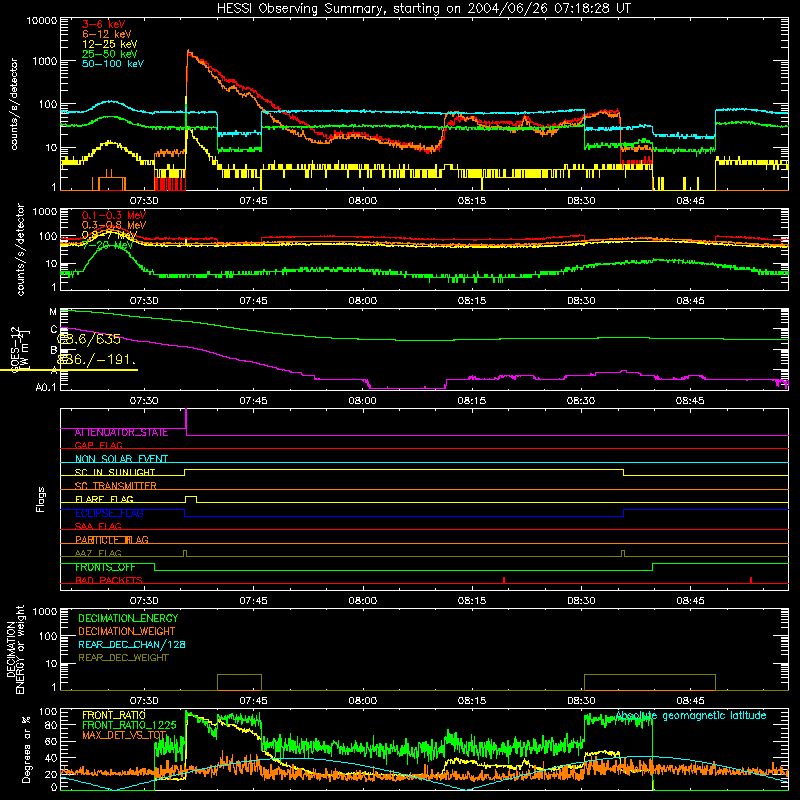Screen dimensions: 800x800
Task: Click the "Absolute geomagnetic latitude" label
Action: coord(691,716)
